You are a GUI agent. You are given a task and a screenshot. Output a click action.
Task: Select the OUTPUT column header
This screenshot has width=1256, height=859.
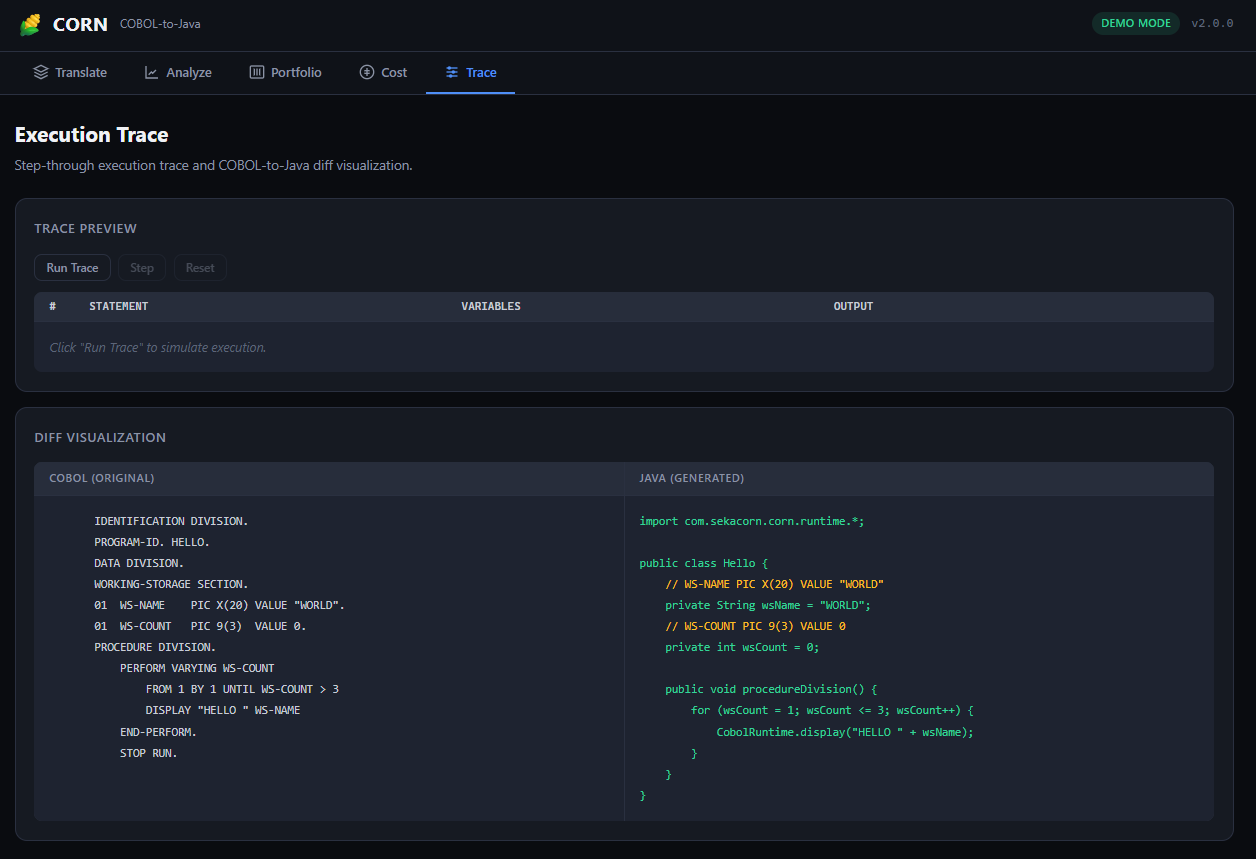[853, 306]
